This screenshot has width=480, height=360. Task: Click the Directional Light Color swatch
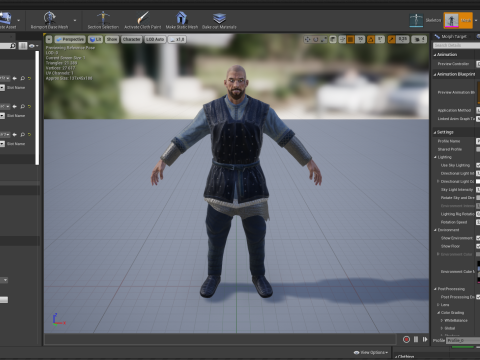tap(478, 182)
